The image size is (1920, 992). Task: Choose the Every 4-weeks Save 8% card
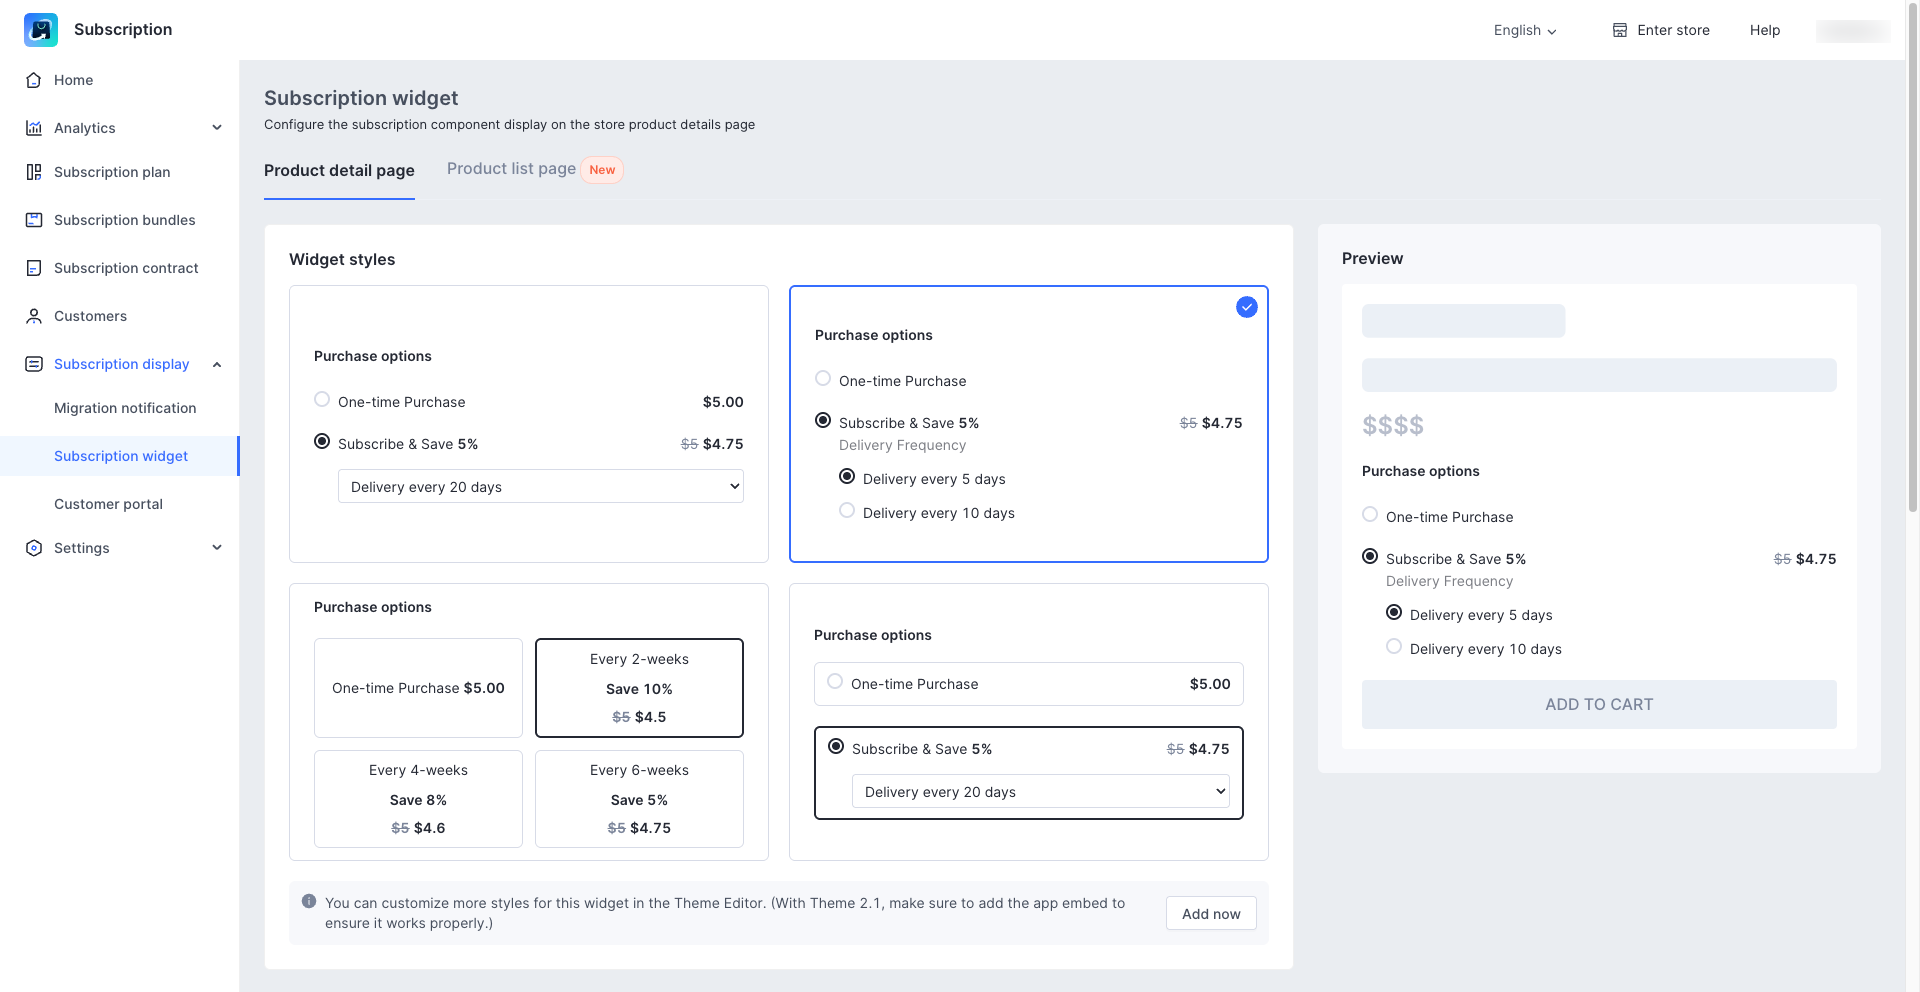click(418, 799)
